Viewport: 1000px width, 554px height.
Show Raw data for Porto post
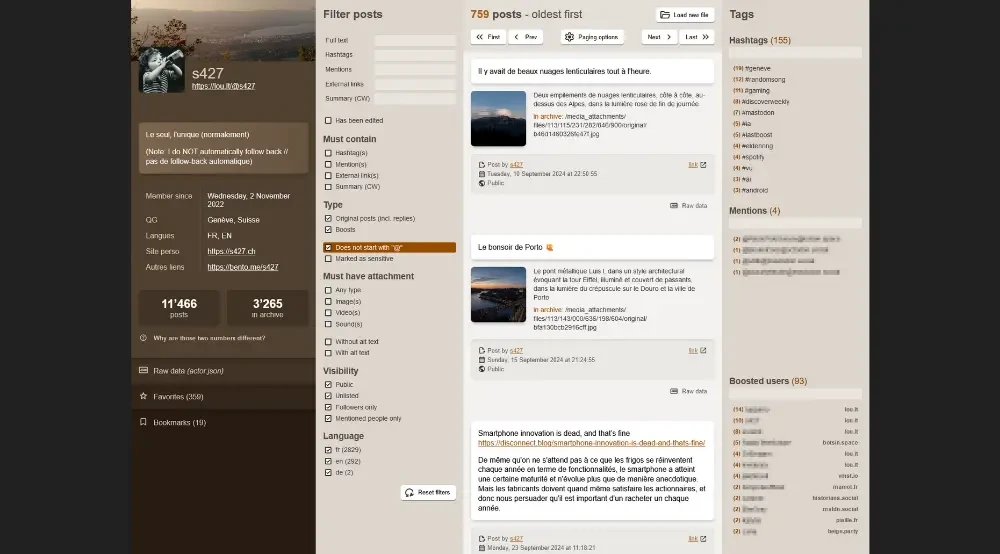pyautogui.click(x=689, y=391)
